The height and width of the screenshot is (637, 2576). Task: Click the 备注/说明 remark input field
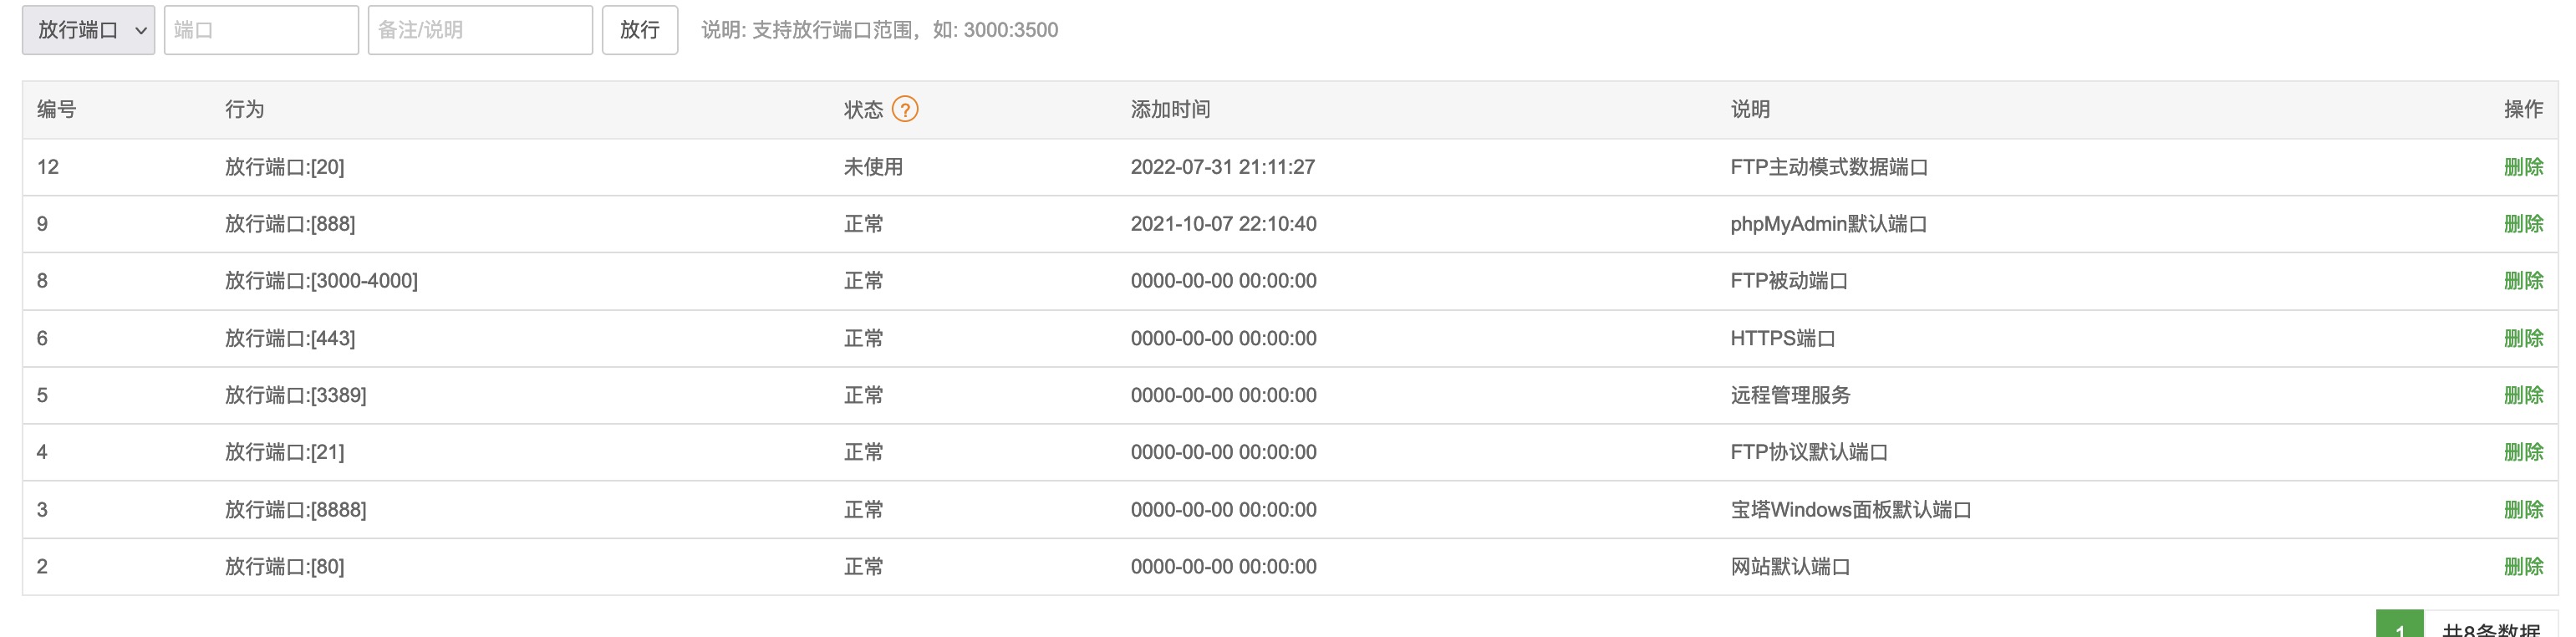pyautogui.click(x=480, y=30)
